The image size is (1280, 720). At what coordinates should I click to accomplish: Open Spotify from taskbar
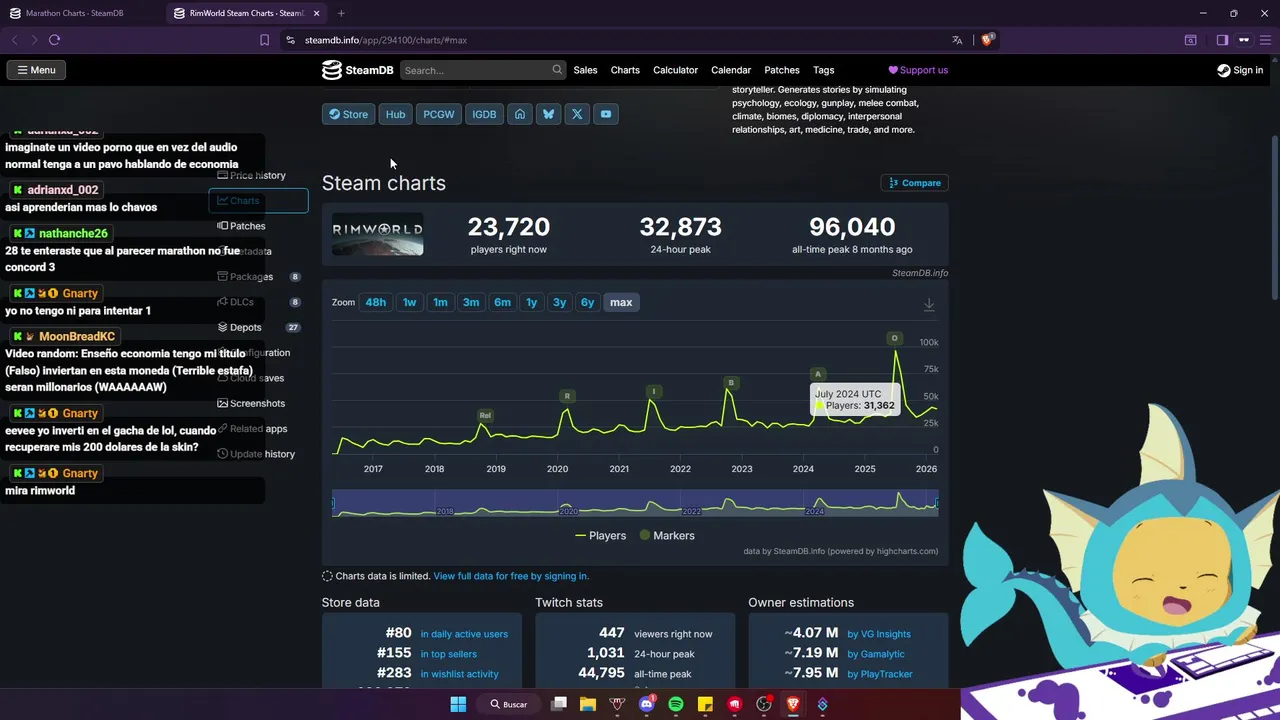pyautogui.click(x=675, y=705)
